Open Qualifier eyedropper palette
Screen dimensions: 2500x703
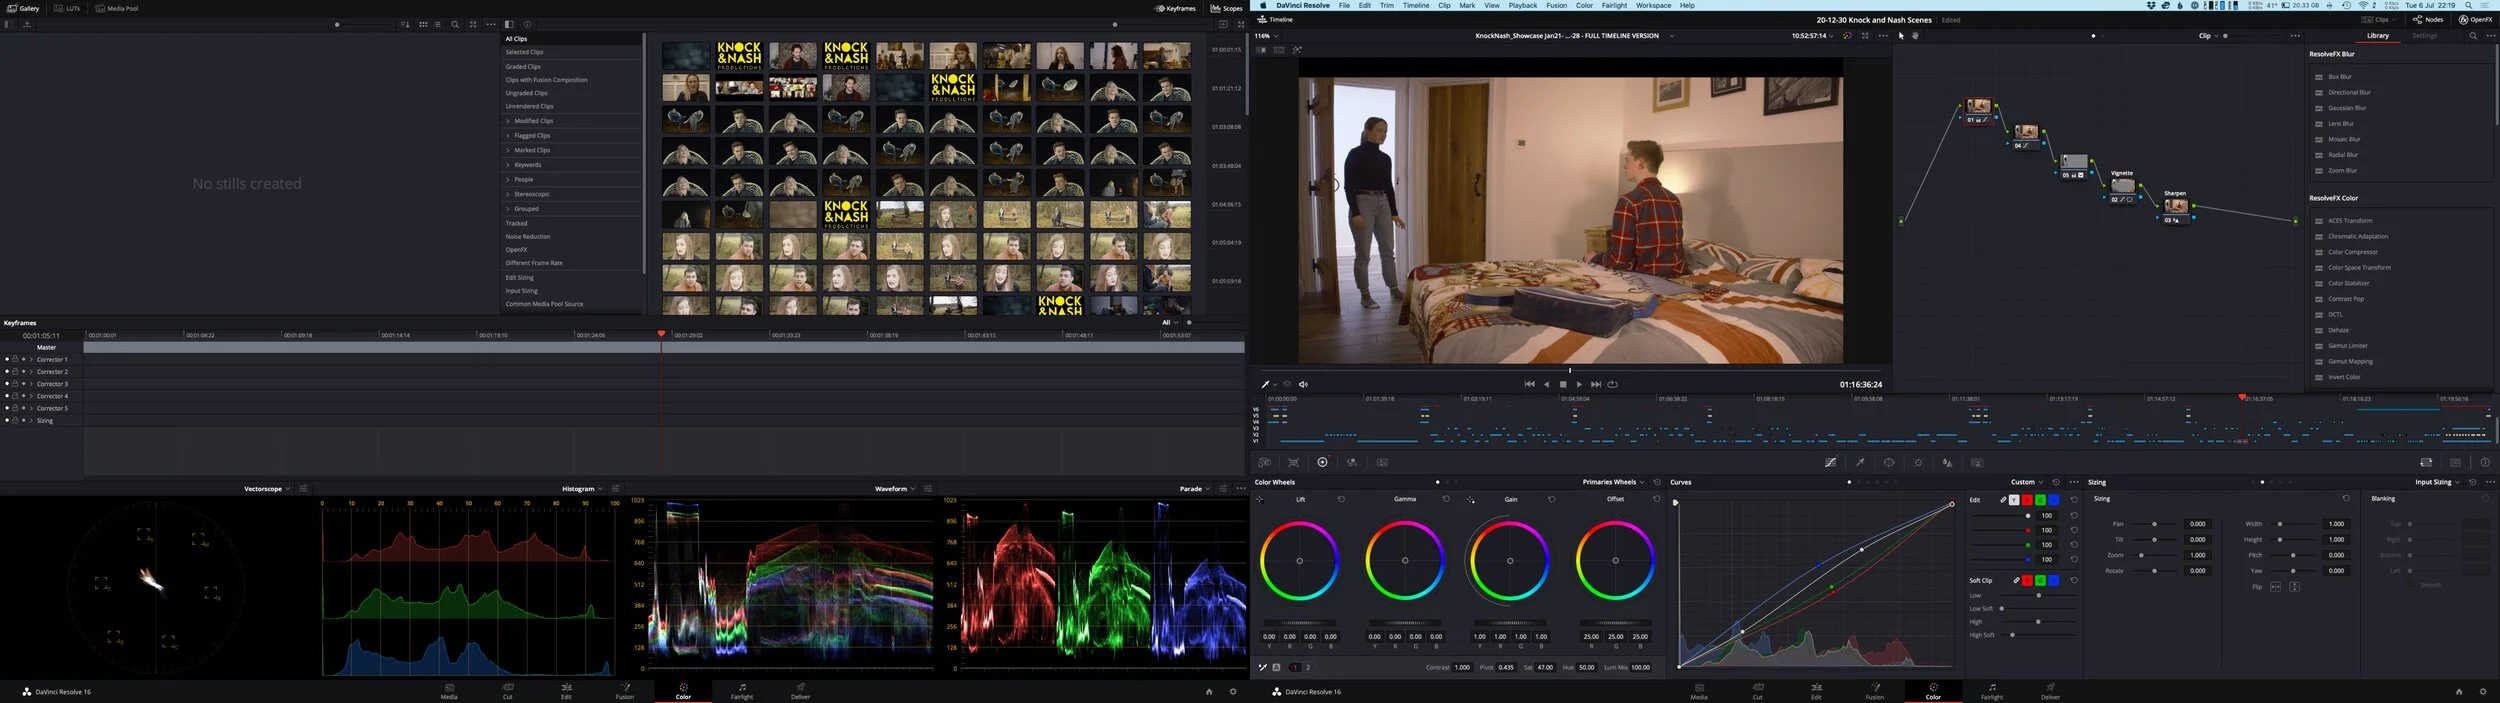[x=1860, y=462]
